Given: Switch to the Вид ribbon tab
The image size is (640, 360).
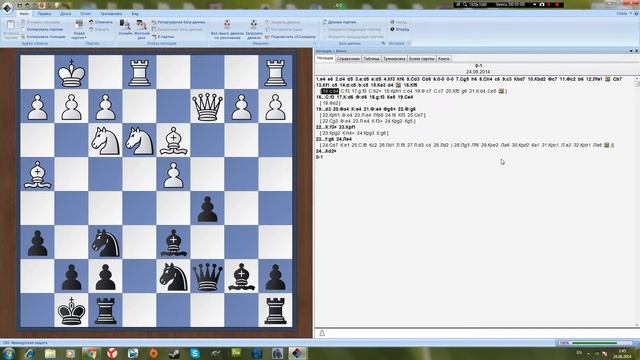Looking at the screenshot, I should click(135, 13).
